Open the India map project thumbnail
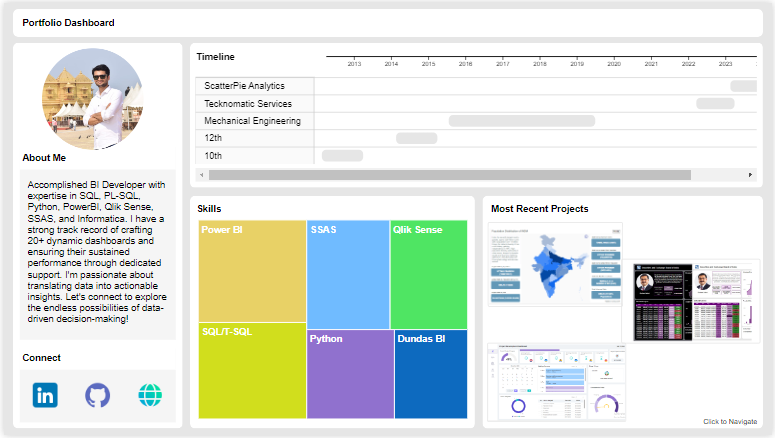 (x=554, y=281)
